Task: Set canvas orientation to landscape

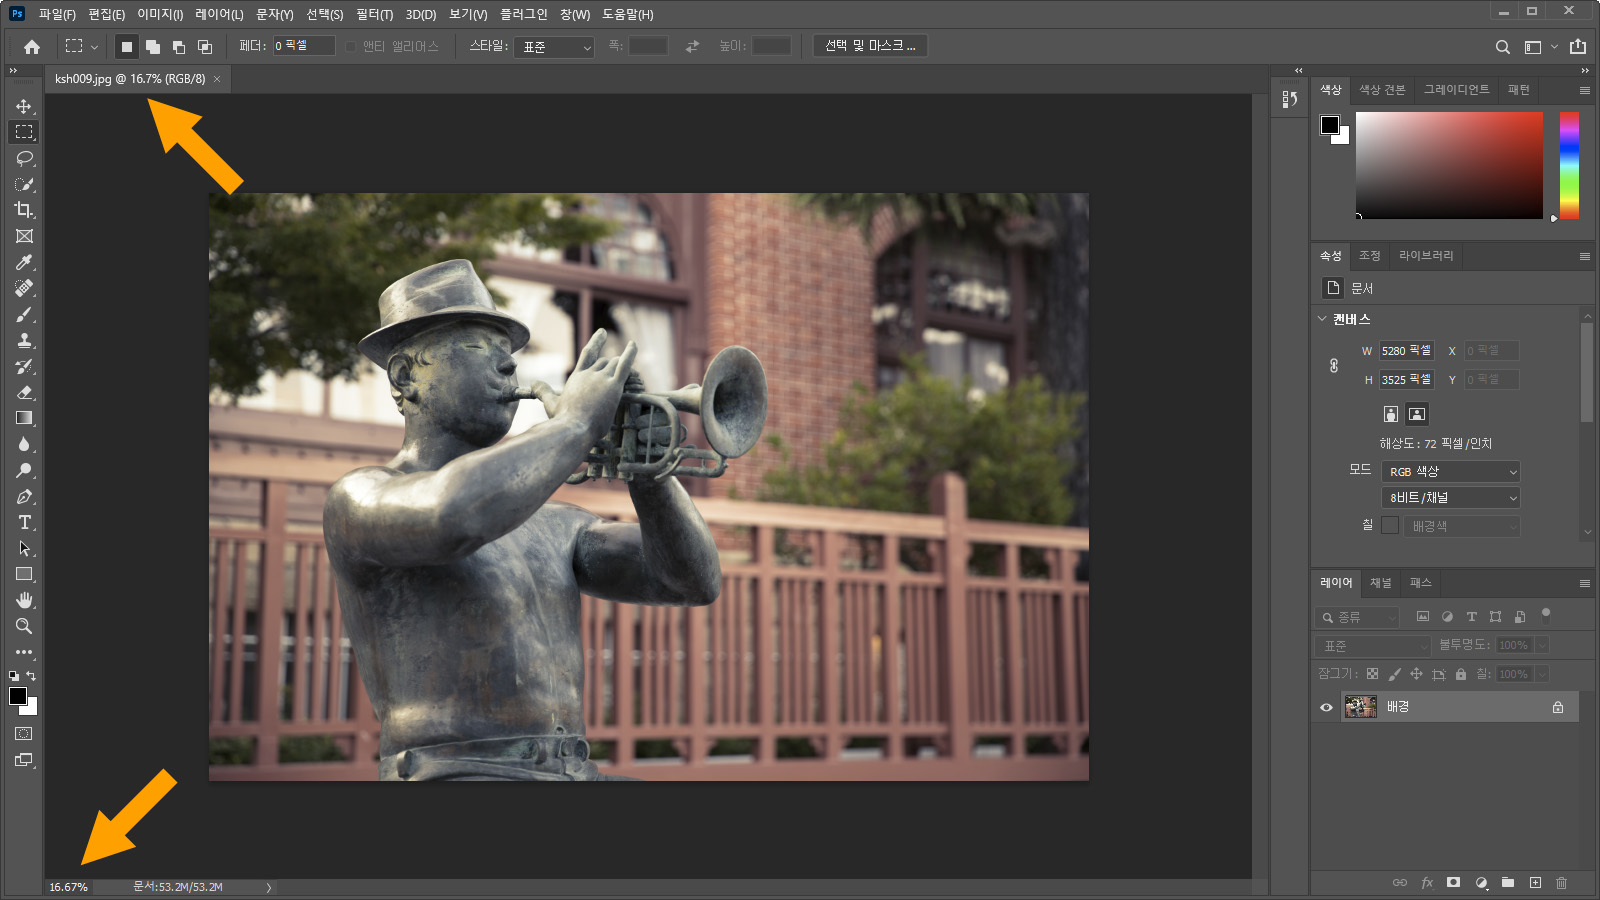Action: point(1417,414)
